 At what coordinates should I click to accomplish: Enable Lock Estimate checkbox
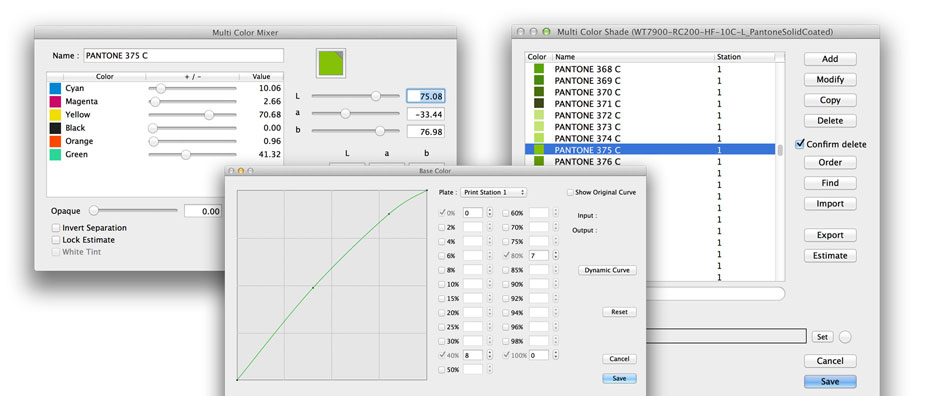[56, 240]
